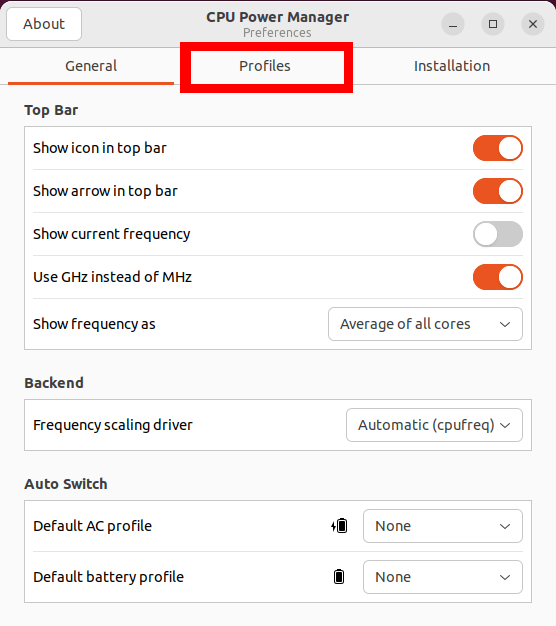The width and height of the screenshot is (556, 626).
Task: Click the Top Bar section heading
Action: (x=51, y=110)
